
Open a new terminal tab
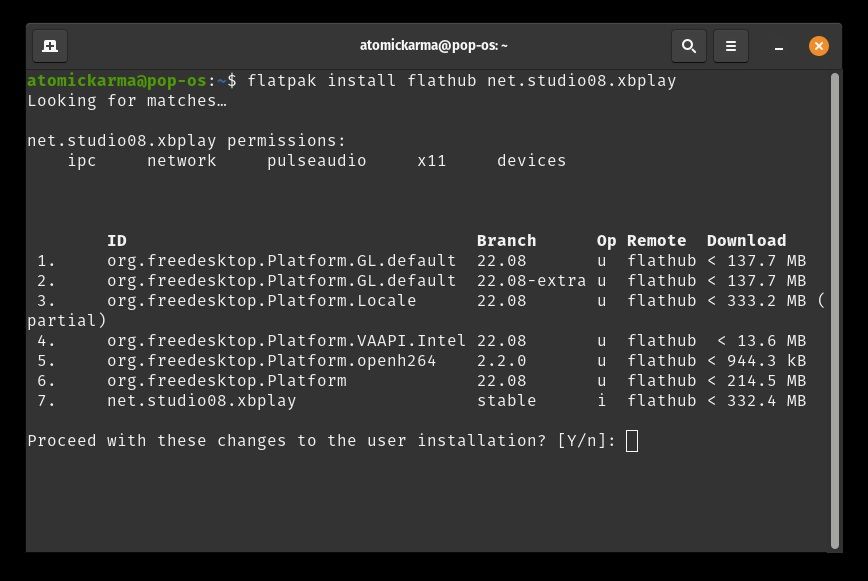pyautogui.click(x=50, y=45)
